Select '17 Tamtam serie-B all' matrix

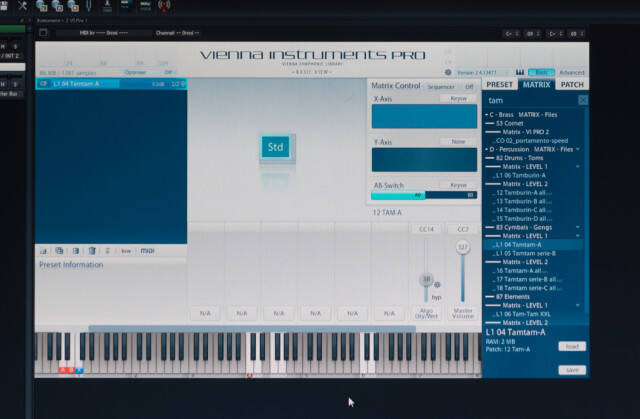point(529,279)
